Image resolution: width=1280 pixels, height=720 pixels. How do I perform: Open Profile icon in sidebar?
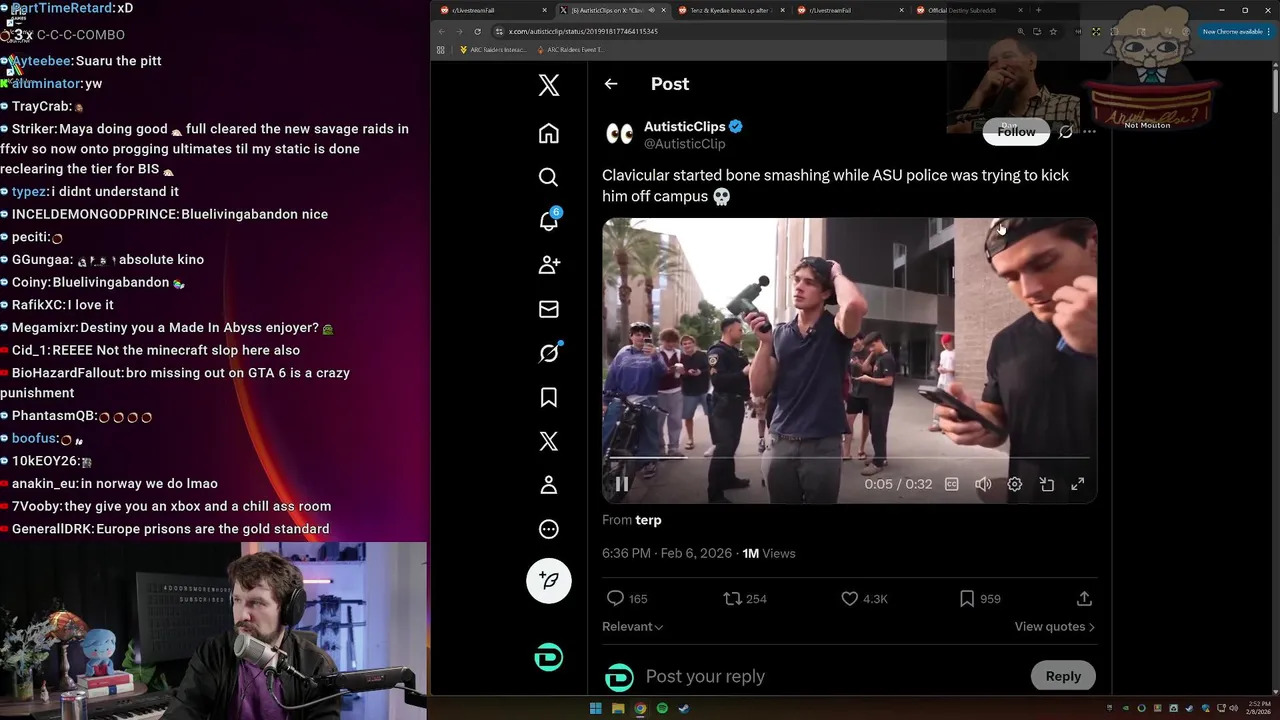[548, 485]
